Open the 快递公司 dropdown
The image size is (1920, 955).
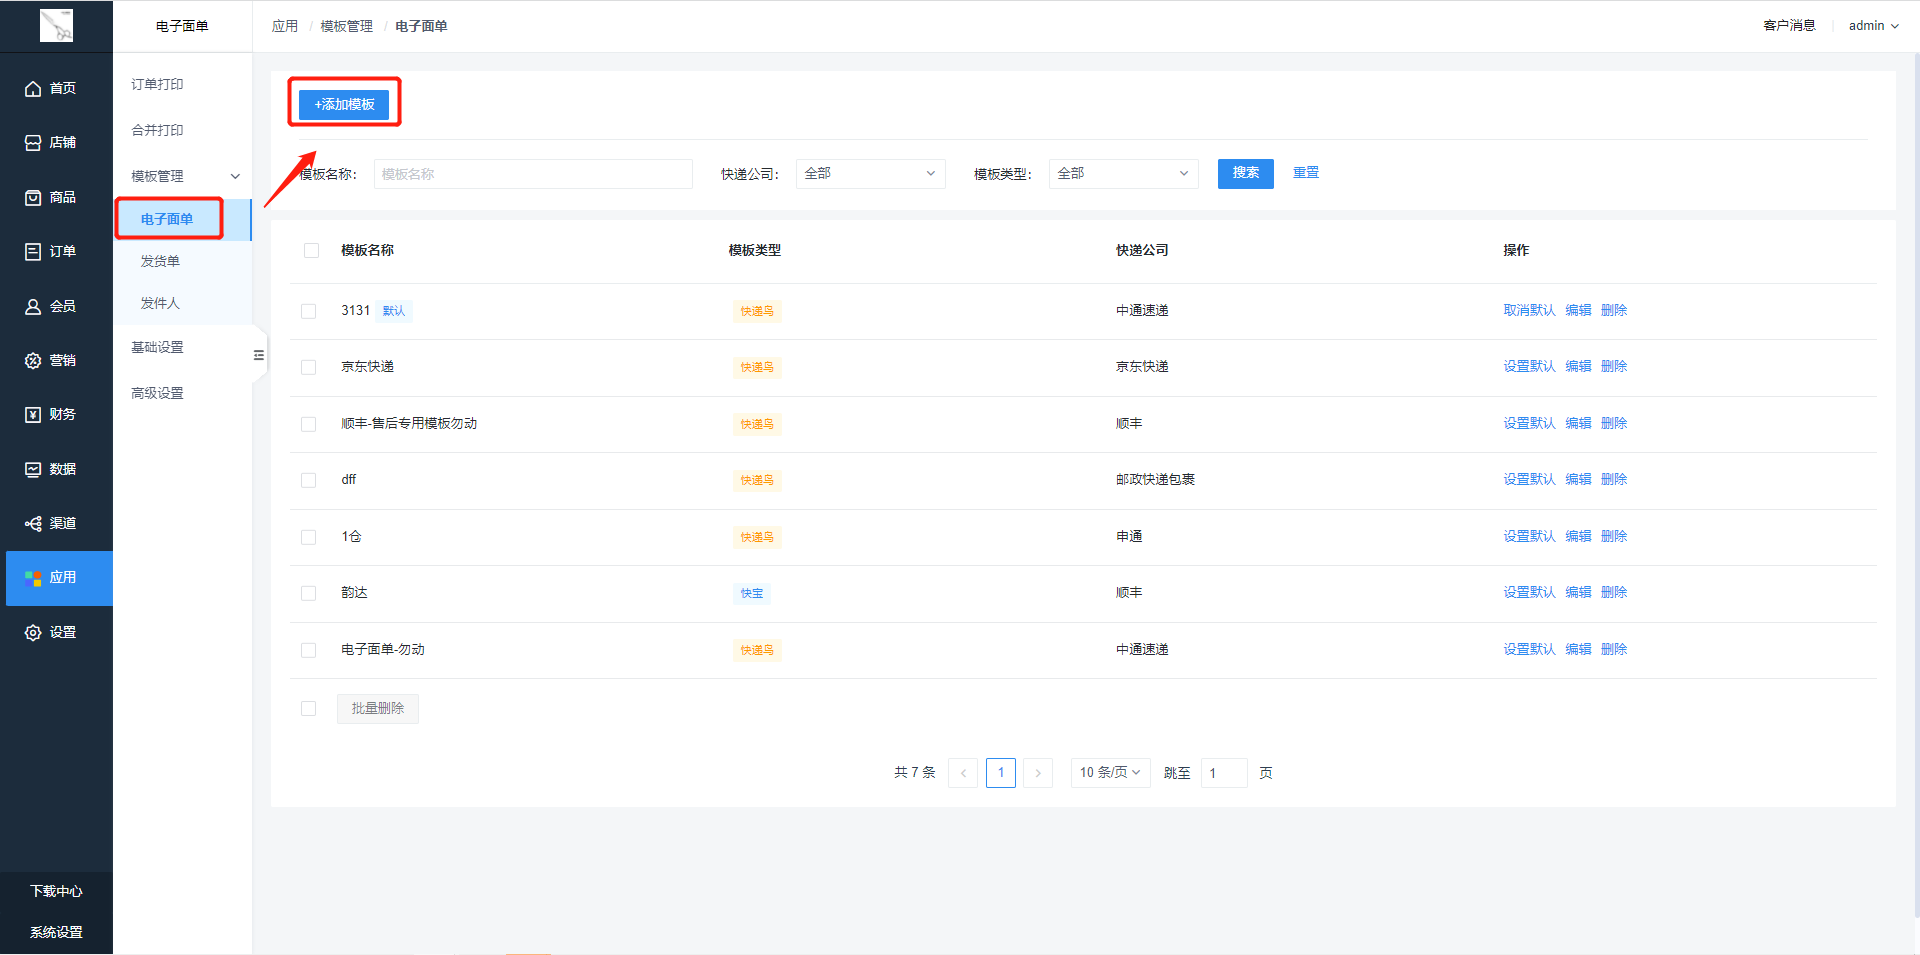pyautogui.click(x=869, y=173)
